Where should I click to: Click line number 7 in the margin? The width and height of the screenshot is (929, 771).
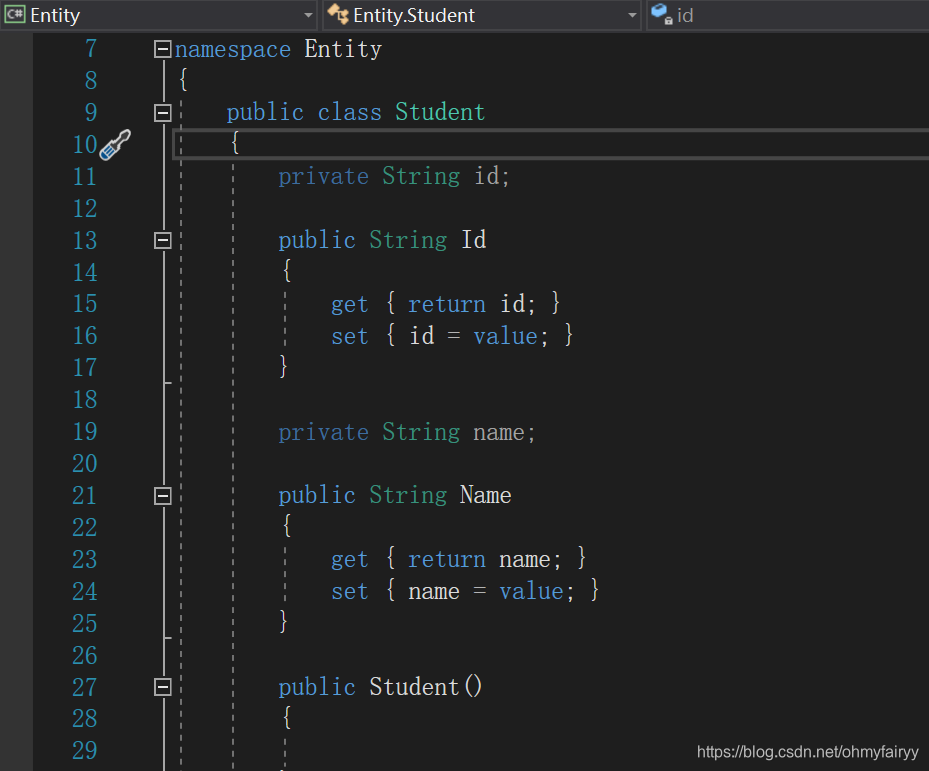(x=91, y=49)
